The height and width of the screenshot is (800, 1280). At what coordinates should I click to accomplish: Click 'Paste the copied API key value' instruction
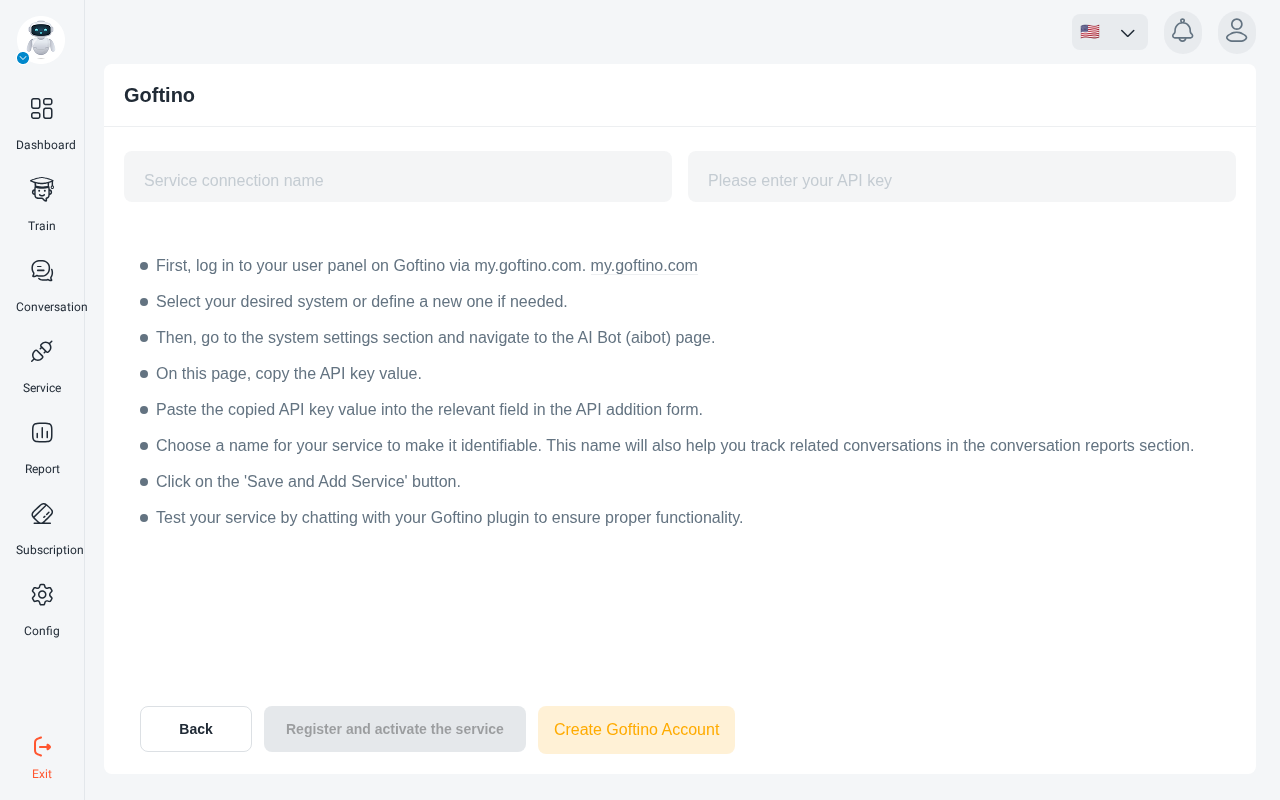tap(430, 410)
